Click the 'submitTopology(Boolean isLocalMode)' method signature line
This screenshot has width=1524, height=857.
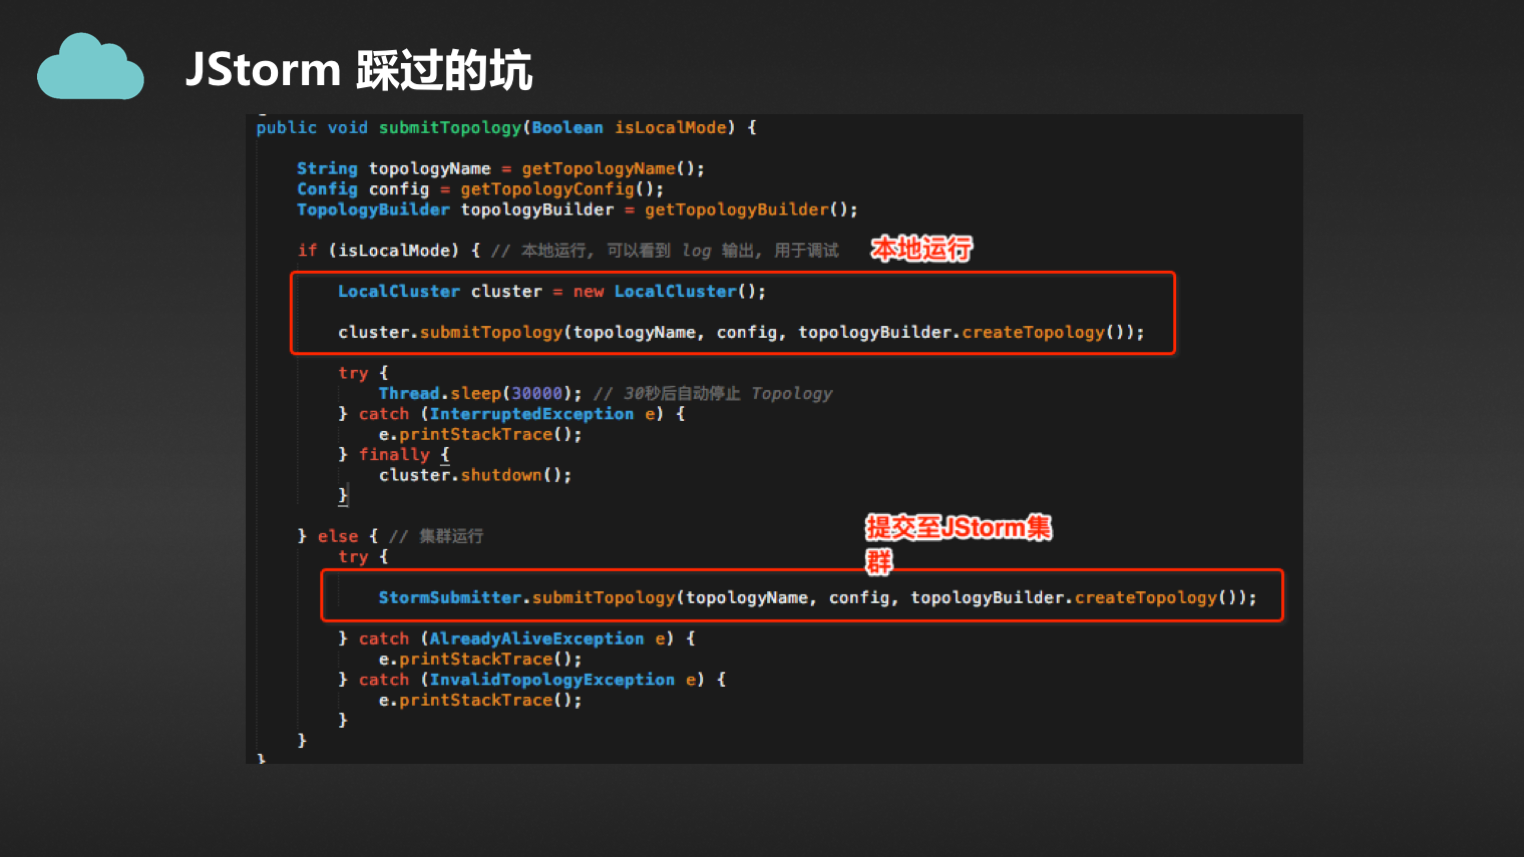coord(506,128)
